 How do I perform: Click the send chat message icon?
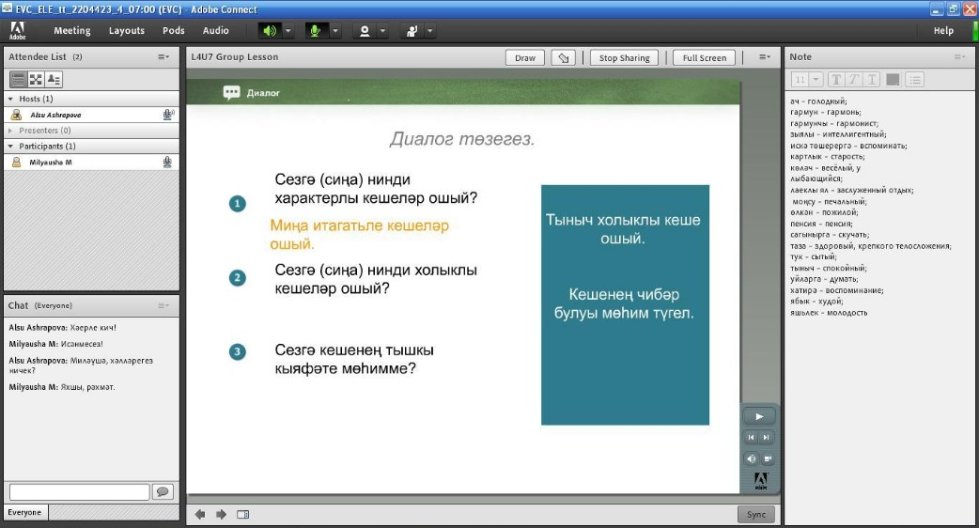pos(163,491)
